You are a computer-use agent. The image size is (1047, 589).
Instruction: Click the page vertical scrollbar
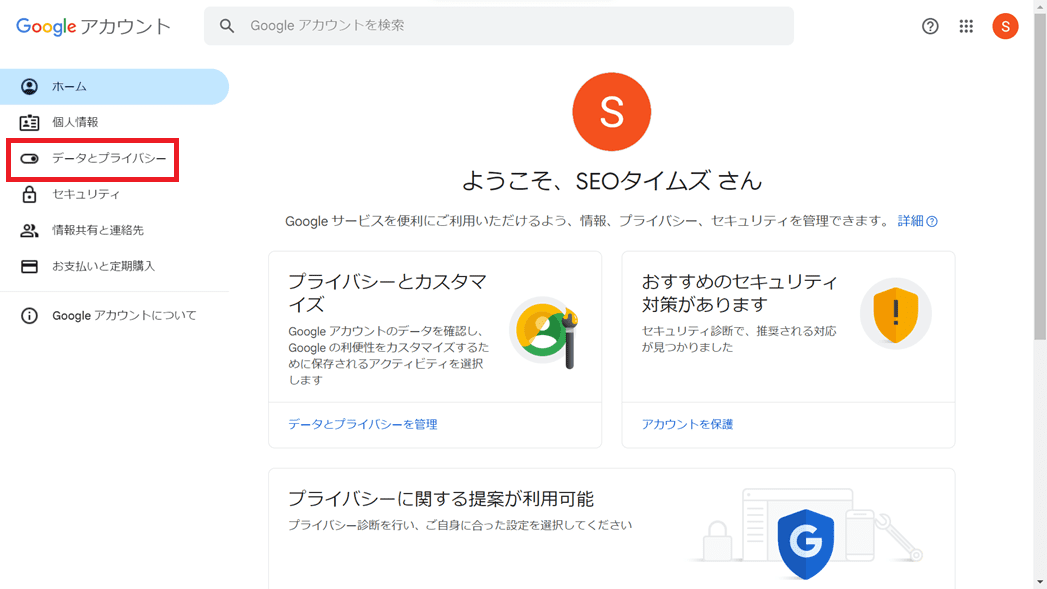tap(1040, 177)
